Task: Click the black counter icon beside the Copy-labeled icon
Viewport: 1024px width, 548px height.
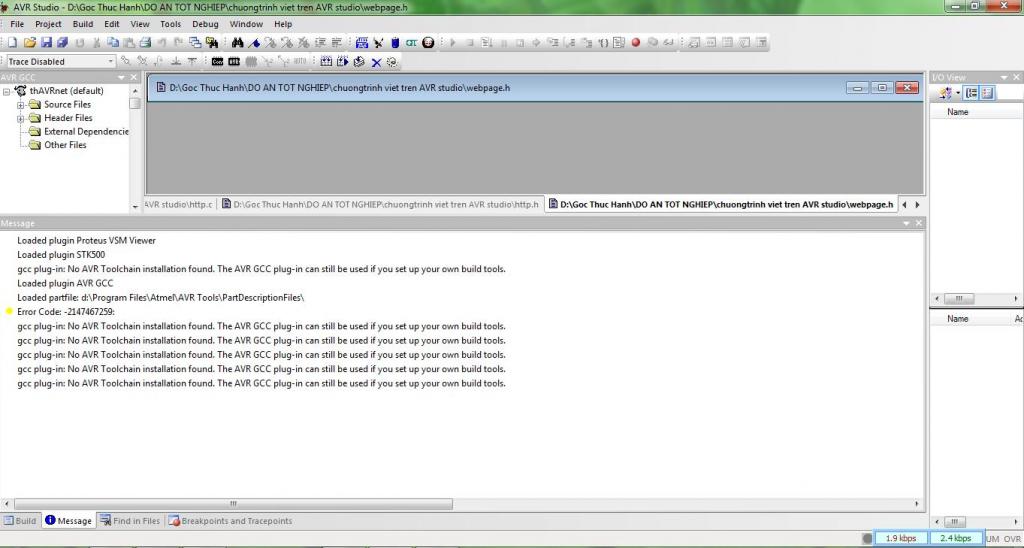Action: click(x=234, y=61)
